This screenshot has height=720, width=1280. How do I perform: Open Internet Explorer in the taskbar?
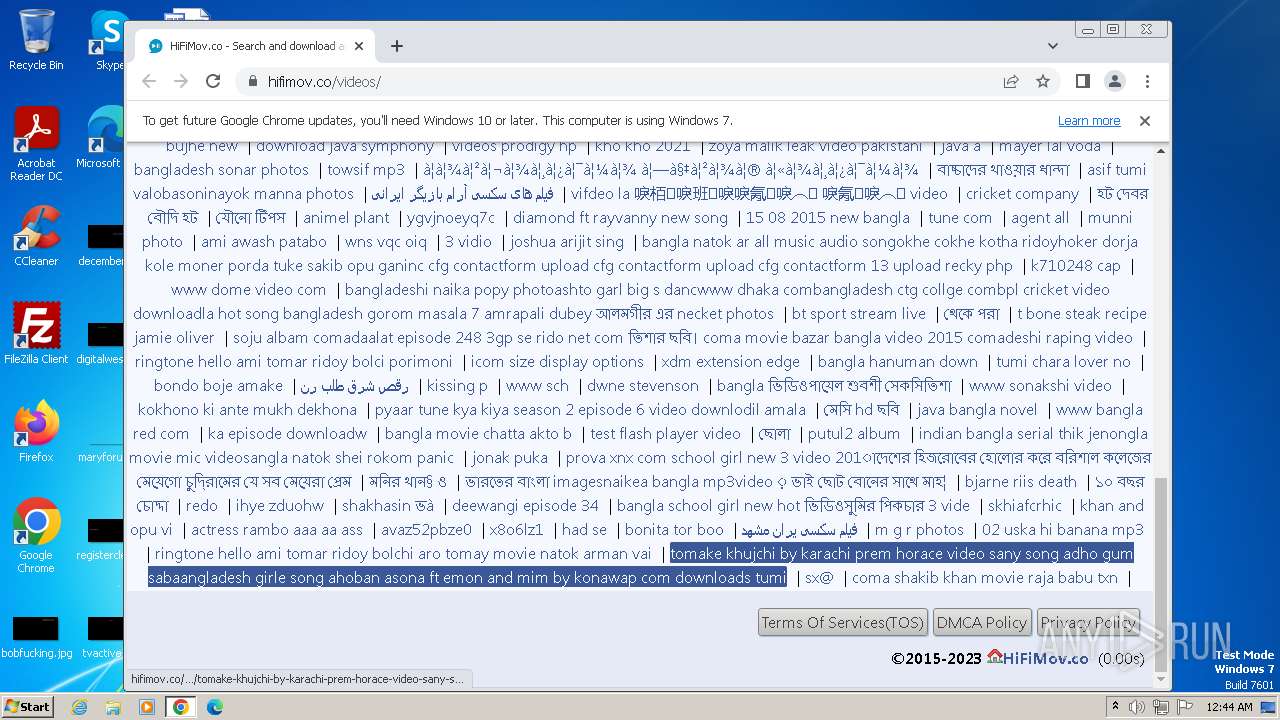[79, 707]
